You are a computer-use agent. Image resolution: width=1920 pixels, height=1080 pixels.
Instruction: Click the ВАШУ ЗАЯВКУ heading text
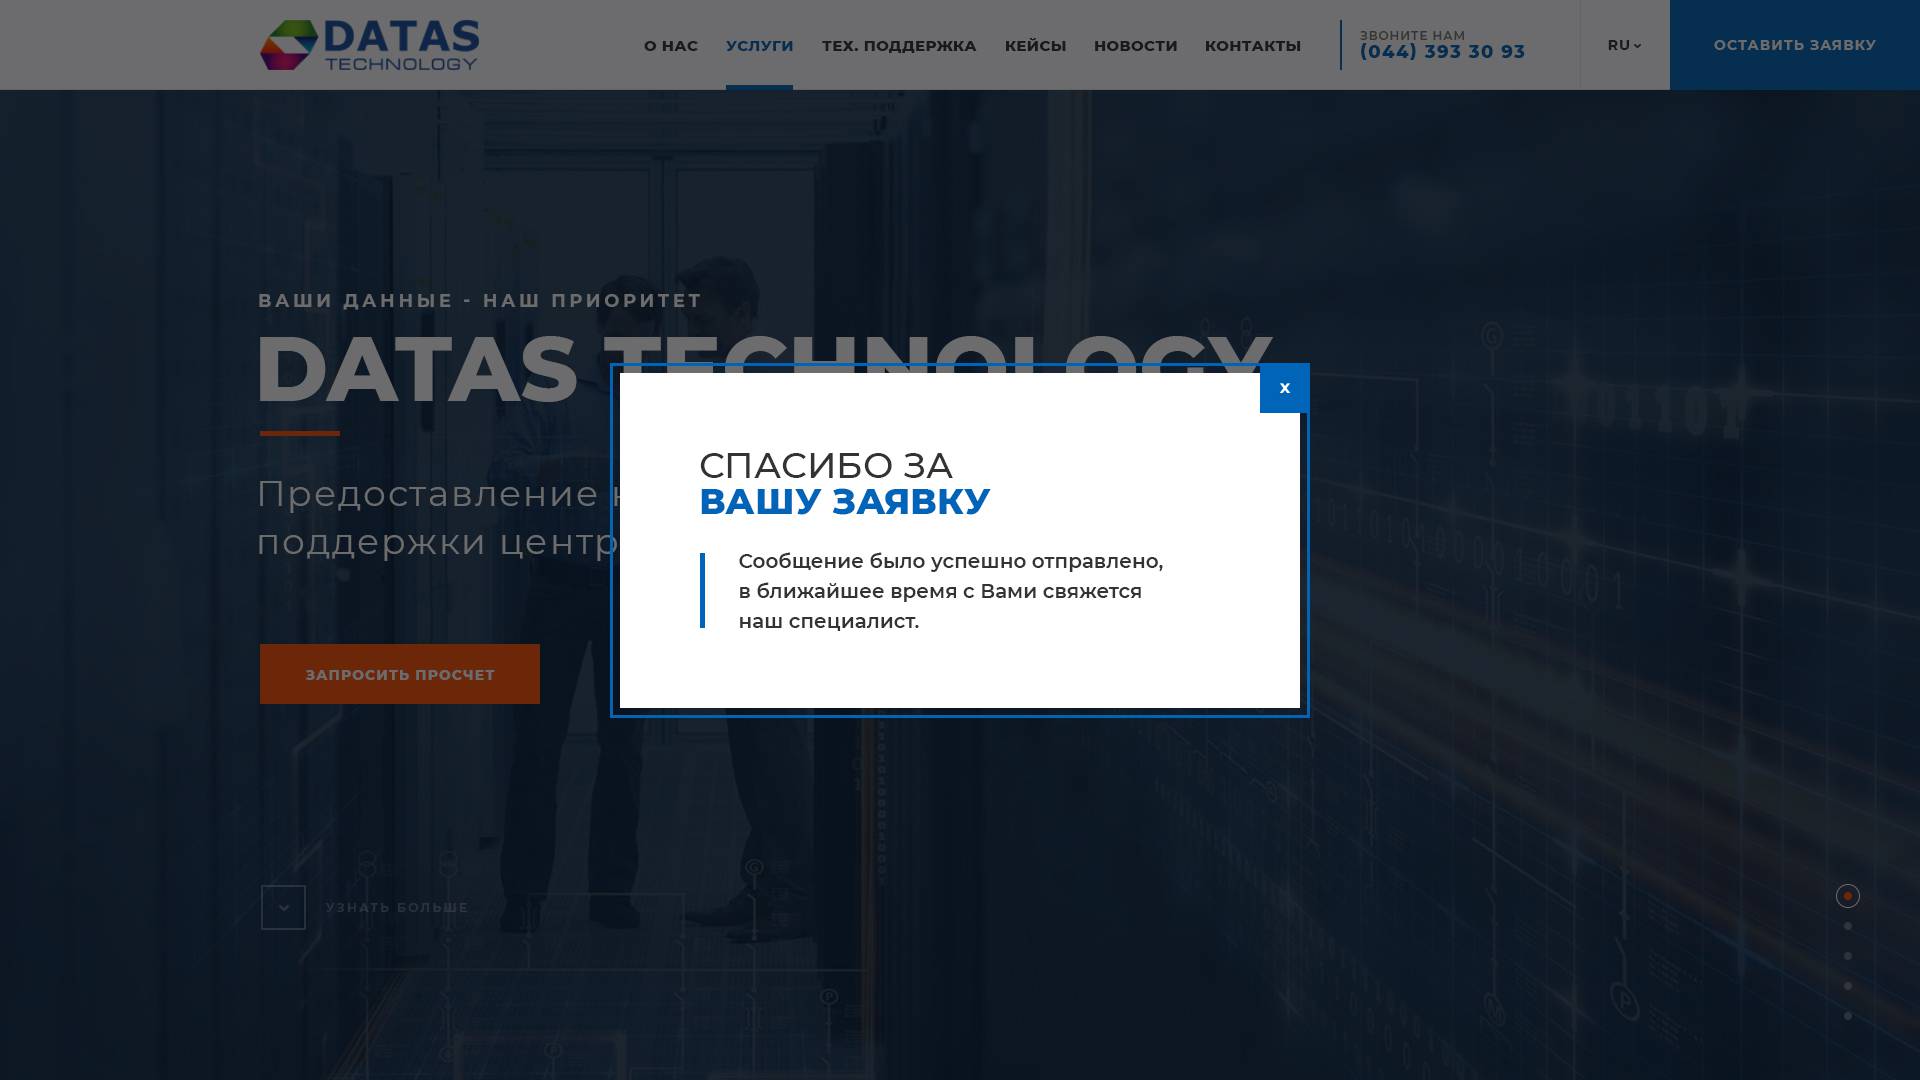[x=845, y=501]
